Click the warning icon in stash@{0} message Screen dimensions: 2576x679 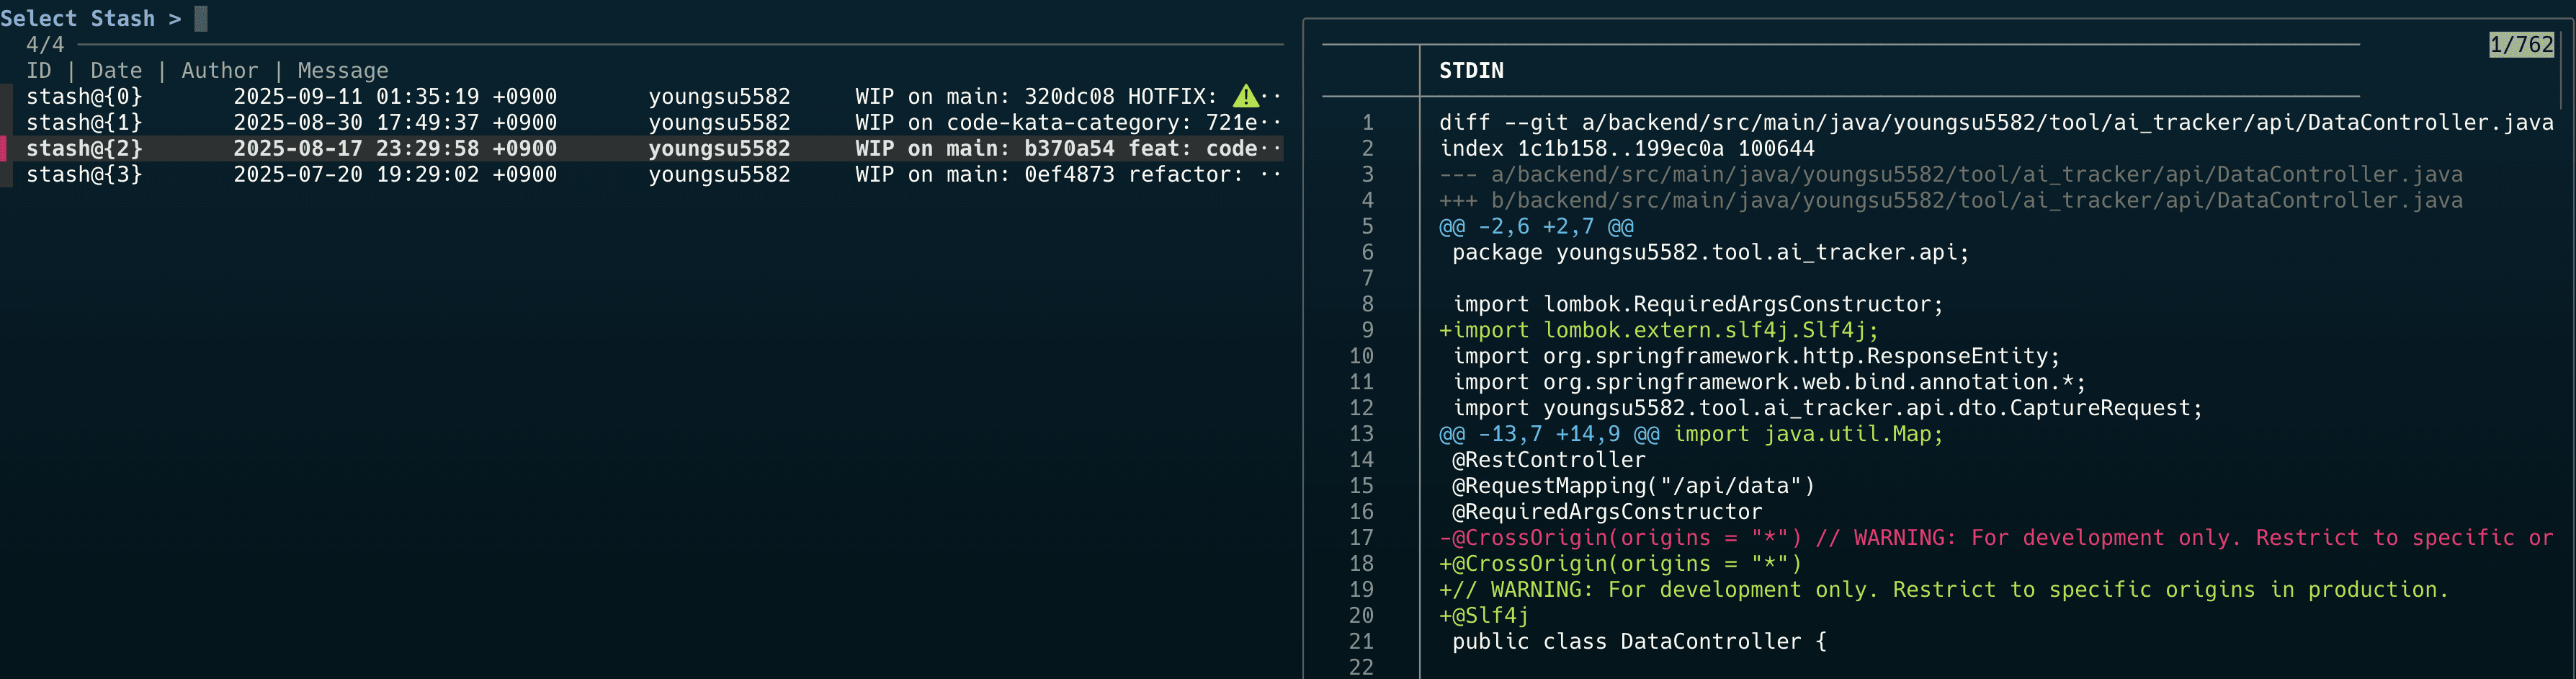(1245, 96)
